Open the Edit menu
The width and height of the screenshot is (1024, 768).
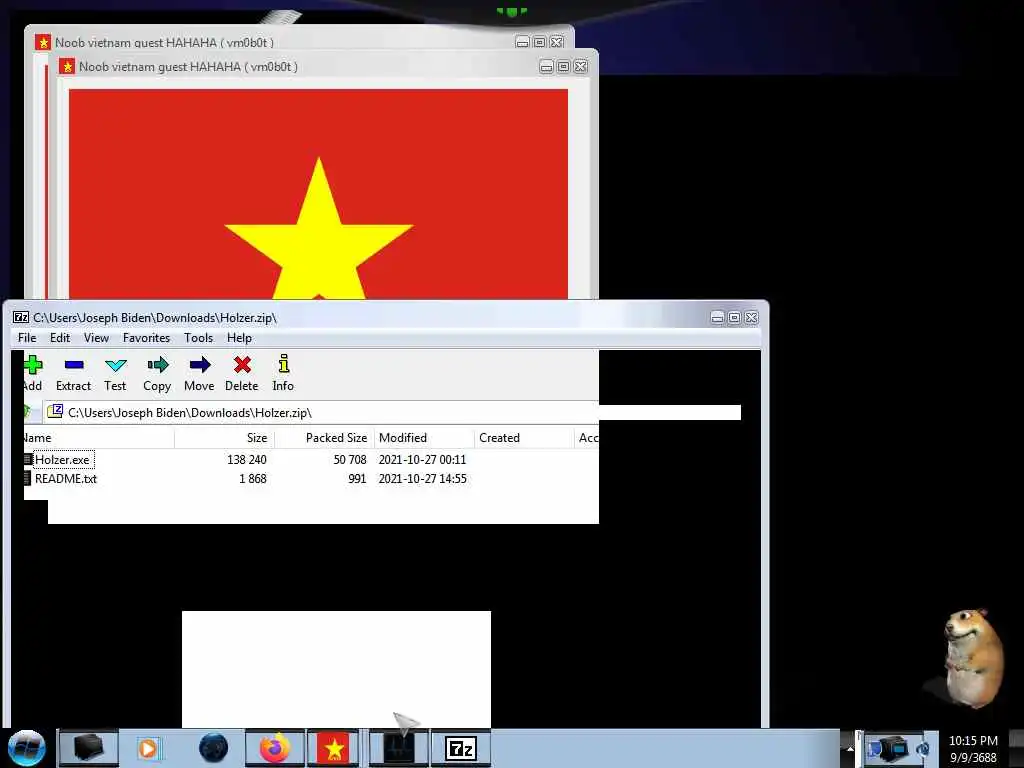[59, 338]
